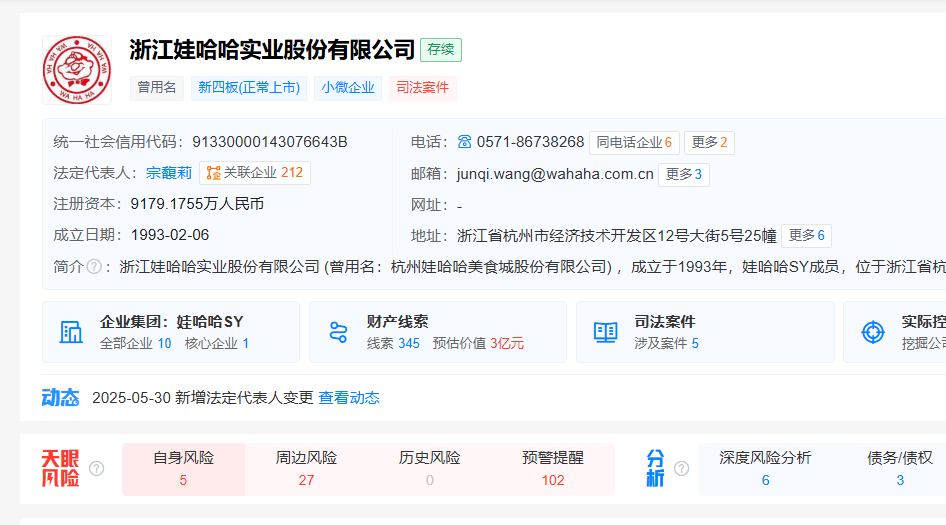This screenshot has height=525, width=946.
Task: Click the building icon in 企业集团 card
Action: [x=71, y=332]
